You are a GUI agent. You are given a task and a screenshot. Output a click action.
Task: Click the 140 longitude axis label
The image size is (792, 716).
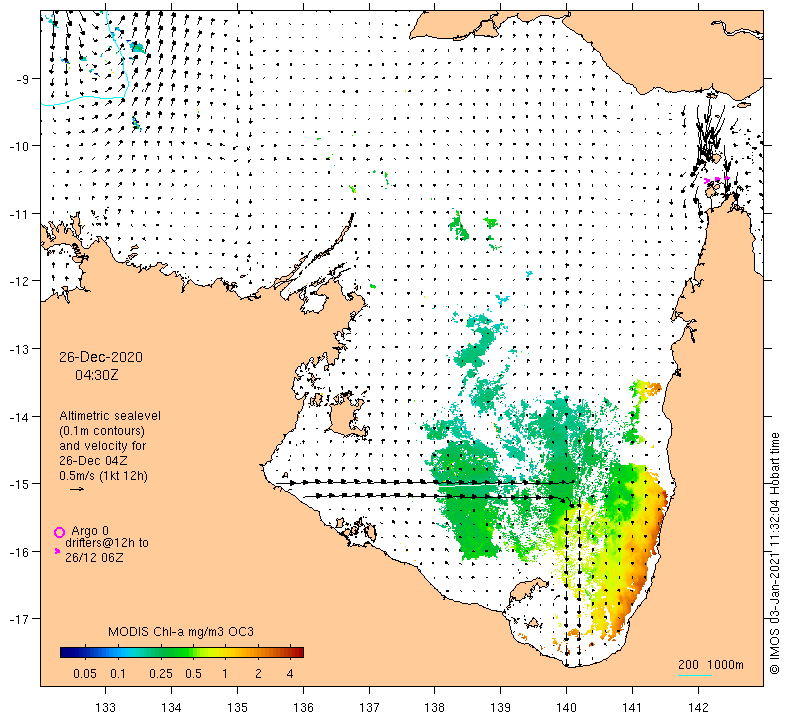tap(566, 707)
